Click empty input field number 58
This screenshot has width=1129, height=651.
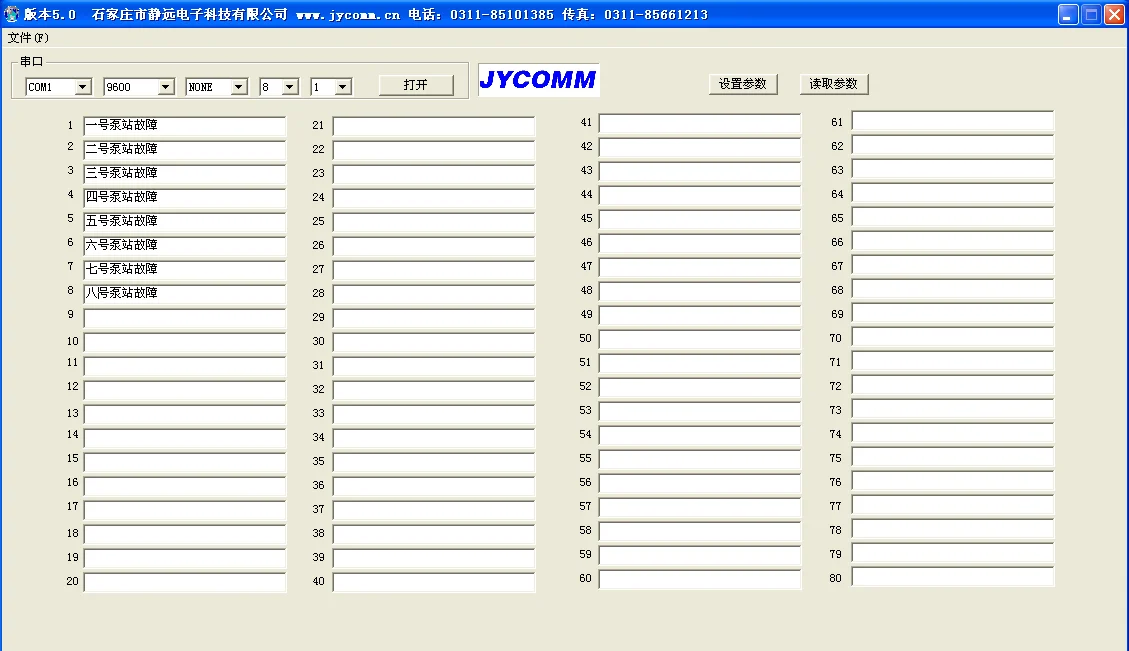[x=700, y=531]
